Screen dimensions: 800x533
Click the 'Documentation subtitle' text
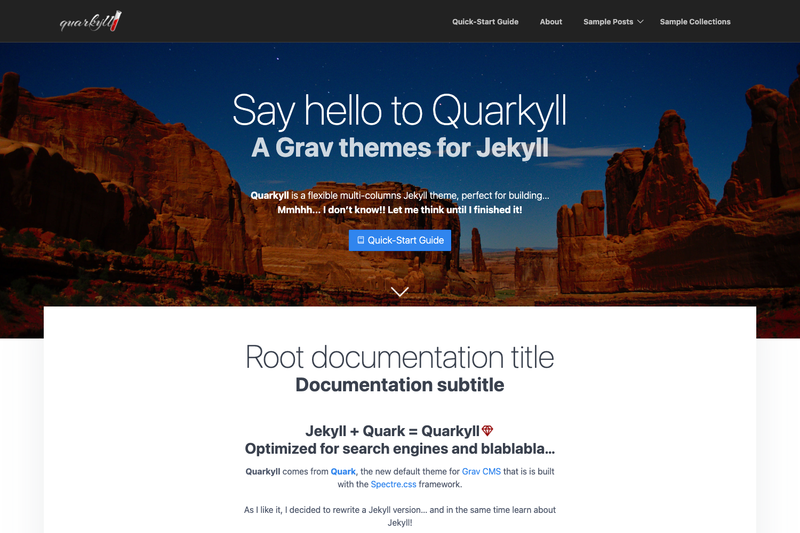click(399, 385)
